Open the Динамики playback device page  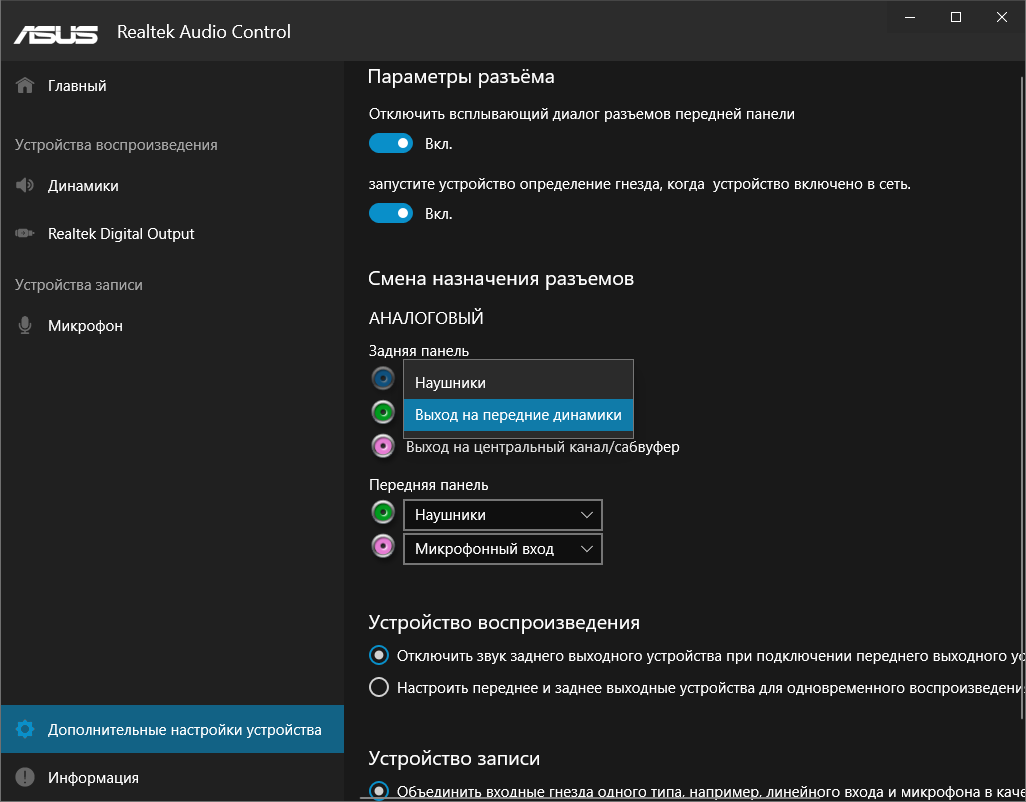(83, 186)
